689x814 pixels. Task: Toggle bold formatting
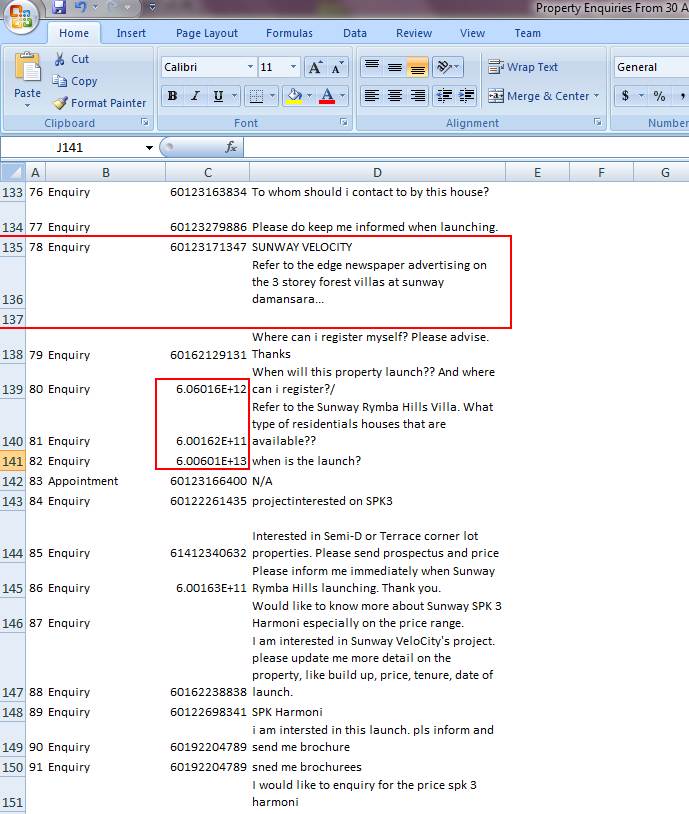tap(172, 96)
